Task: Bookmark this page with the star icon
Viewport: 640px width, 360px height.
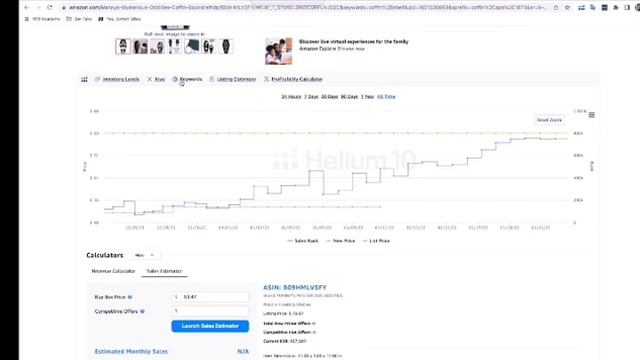Action: point(567,7)
